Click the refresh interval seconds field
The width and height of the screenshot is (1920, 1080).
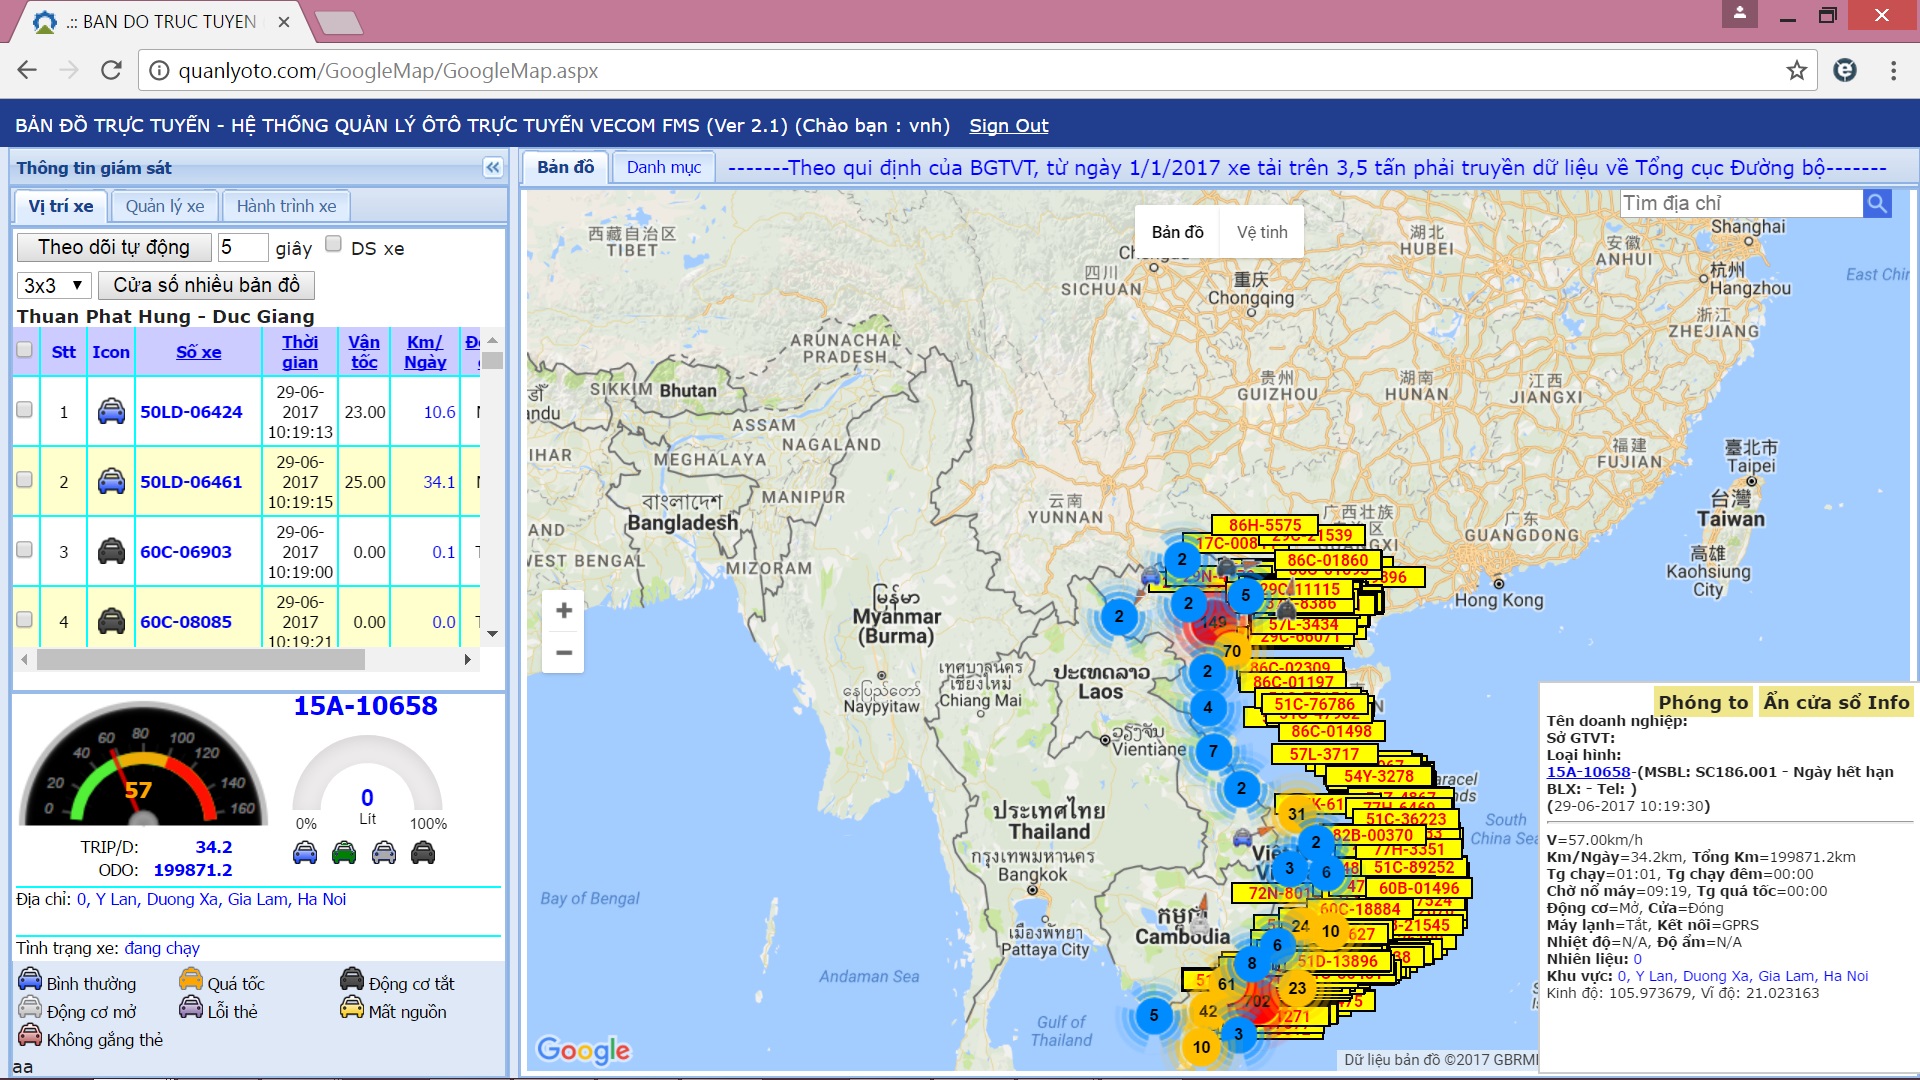243,247
